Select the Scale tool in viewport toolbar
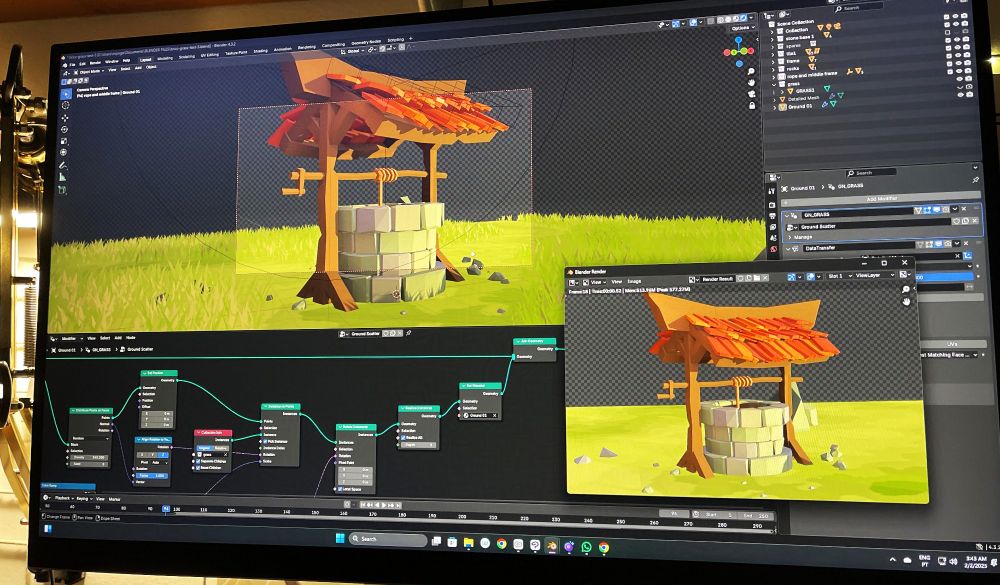This screenshot has width=1000, height=585. 64,142
